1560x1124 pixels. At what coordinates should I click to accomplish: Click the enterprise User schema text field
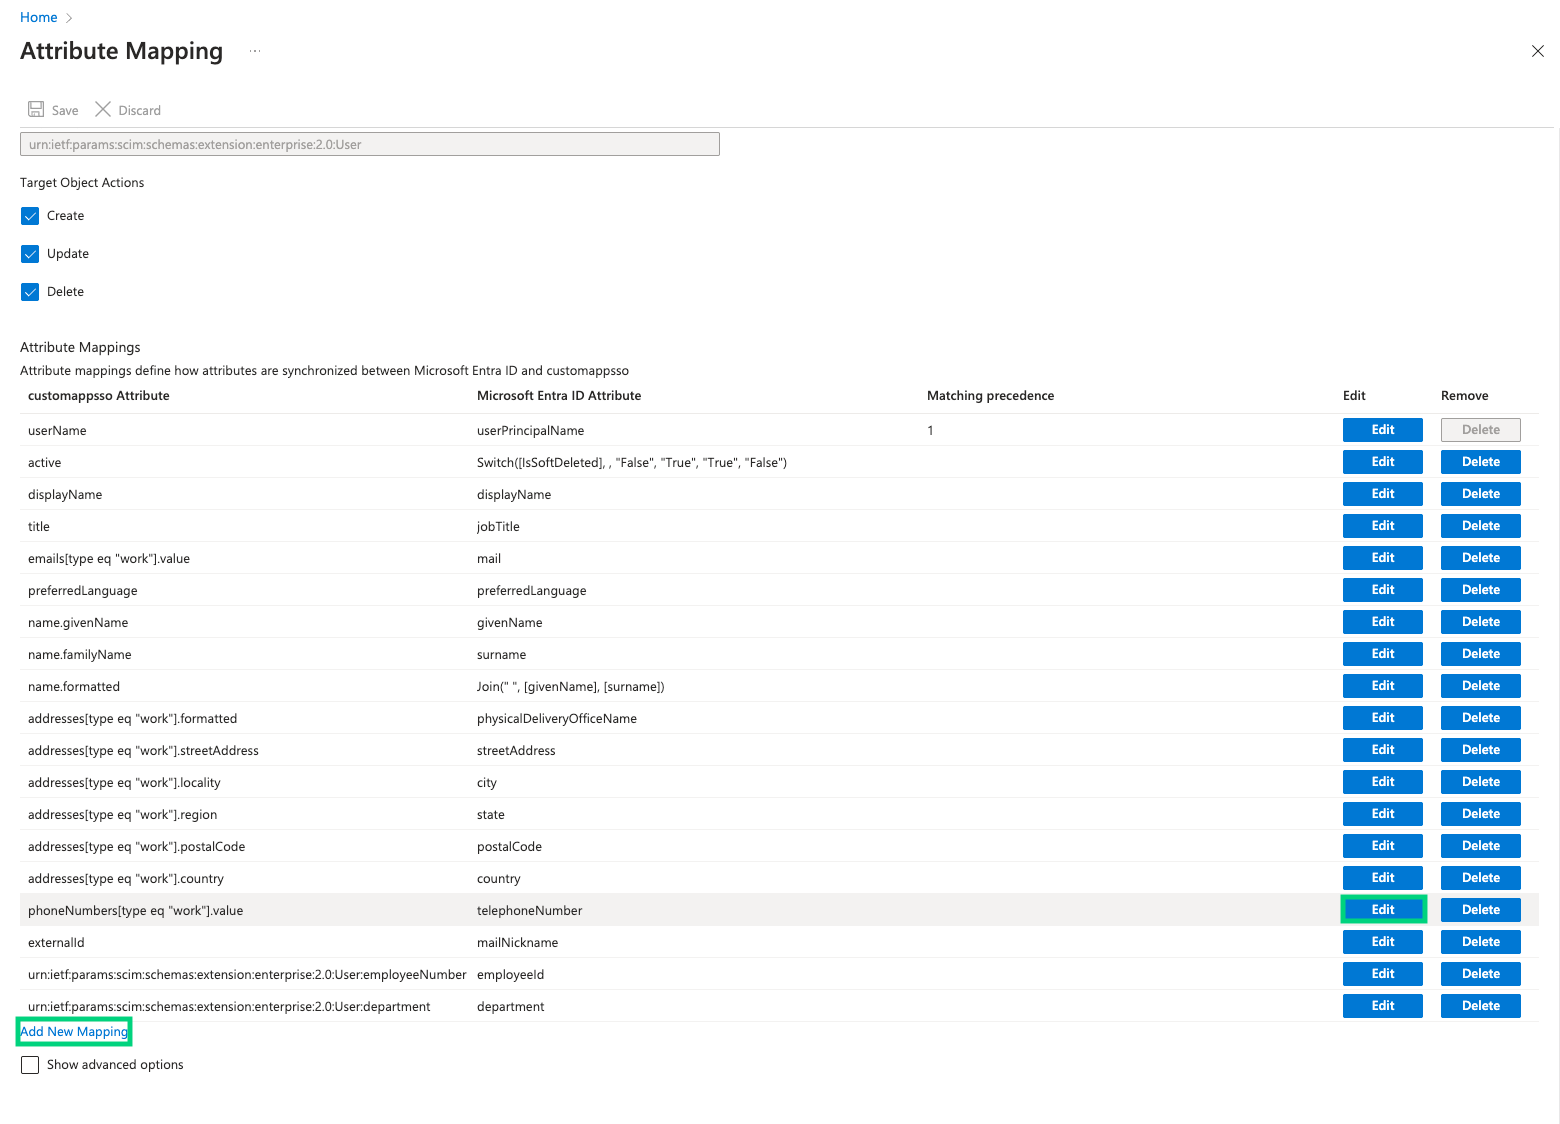369,144
